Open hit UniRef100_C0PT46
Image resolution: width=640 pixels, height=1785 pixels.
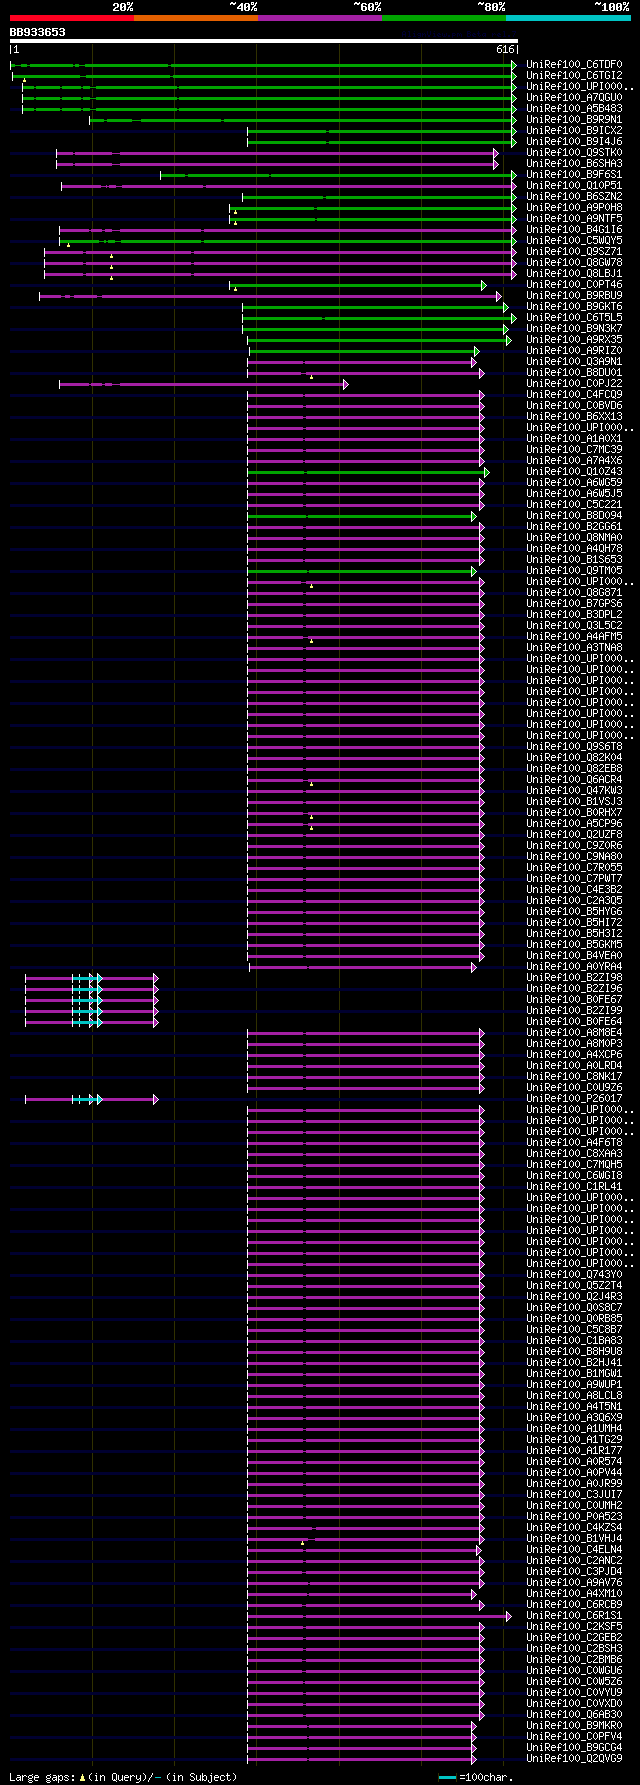[x=575, y=285]
